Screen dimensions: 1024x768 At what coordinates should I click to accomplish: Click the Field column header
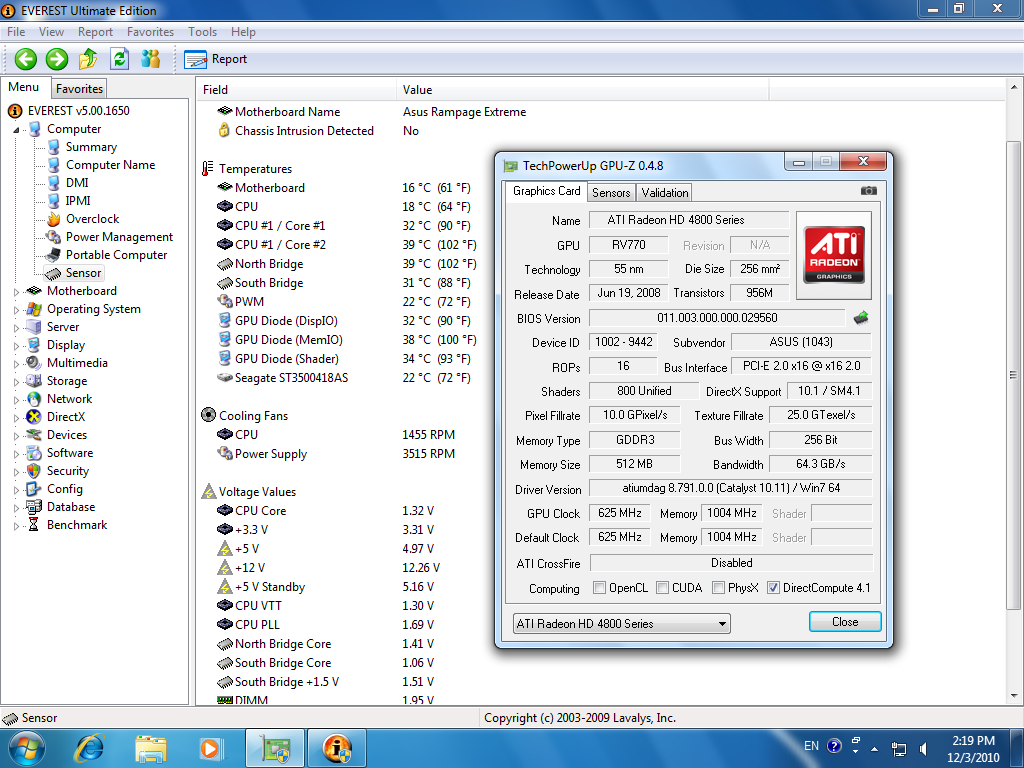pos(296,89)
